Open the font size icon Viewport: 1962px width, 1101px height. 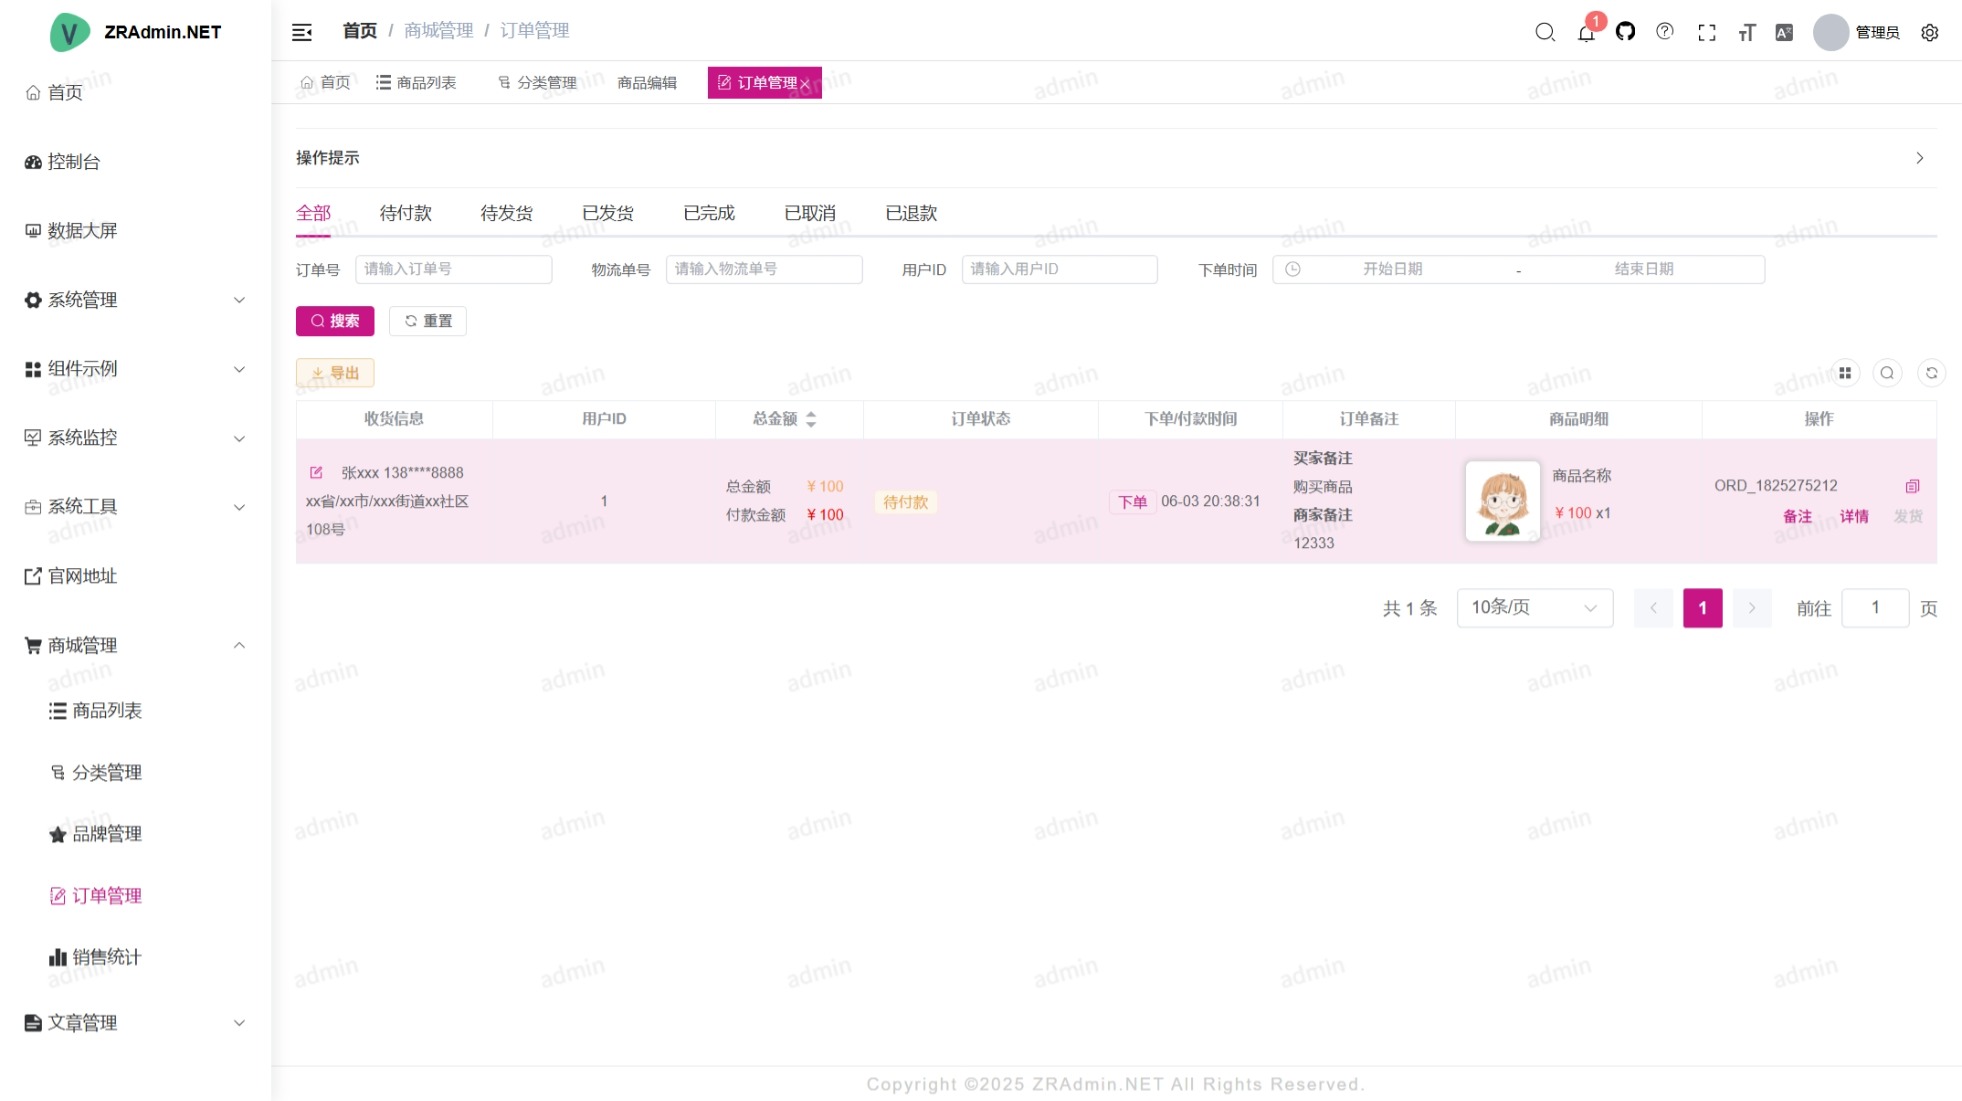[1746, 32]
